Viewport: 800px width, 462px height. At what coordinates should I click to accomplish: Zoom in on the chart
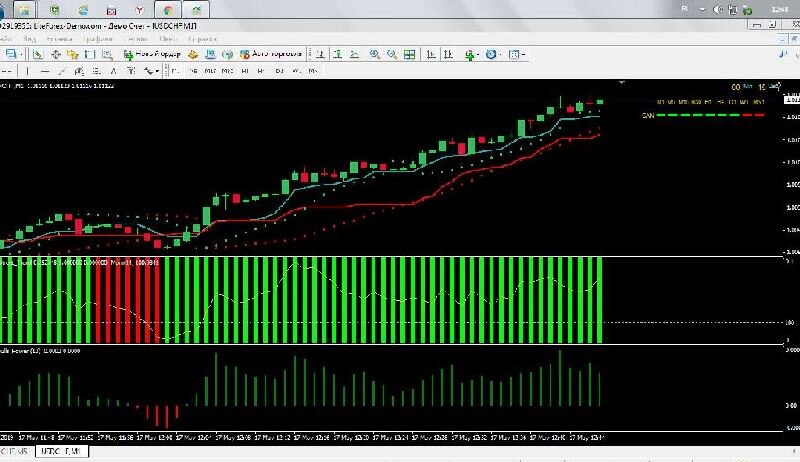tap(375, 54)
